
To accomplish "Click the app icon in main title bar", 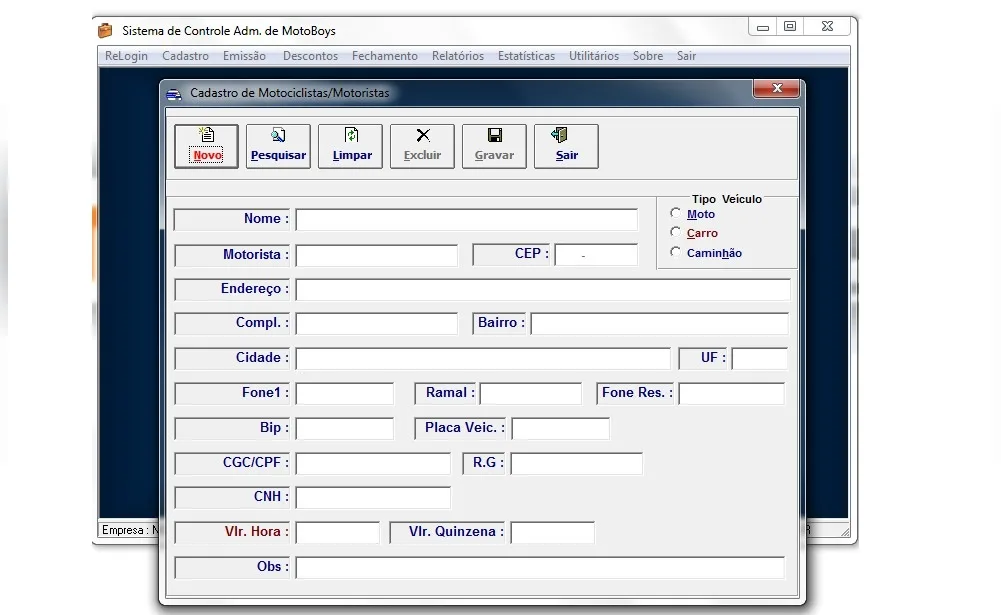I will point(105,30).
